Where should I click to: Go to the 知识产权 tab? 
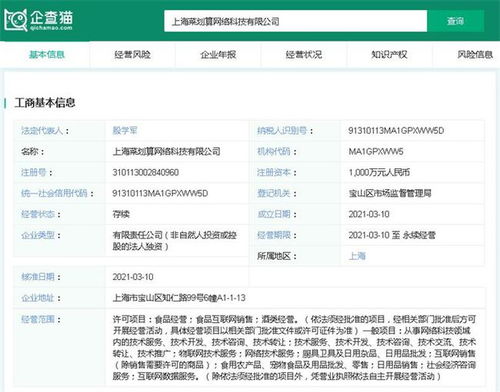389,55
